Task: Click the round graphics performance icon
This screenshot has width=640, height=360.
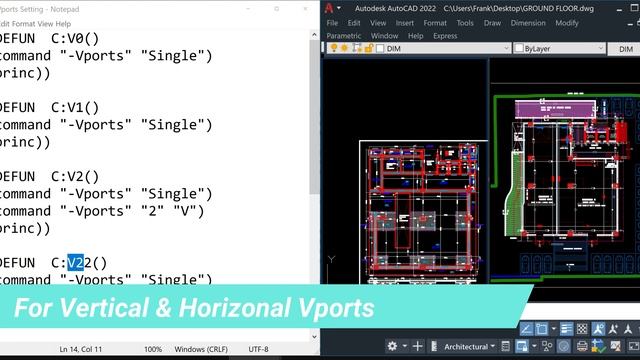Action: pyautogui.click(x=564, y=346)
